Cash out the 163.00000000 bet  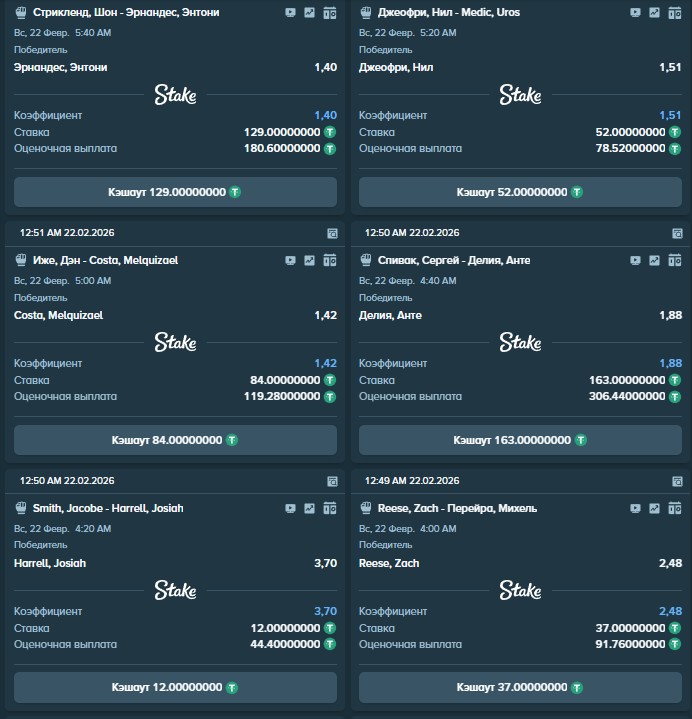tap(520, 440)
